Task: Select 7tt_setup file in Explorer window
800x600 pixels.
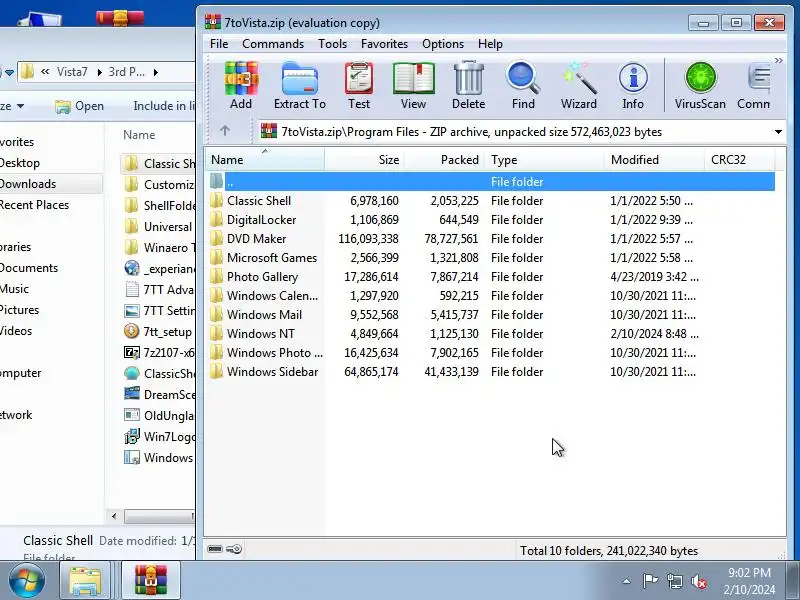Action: tap(159, 332)
